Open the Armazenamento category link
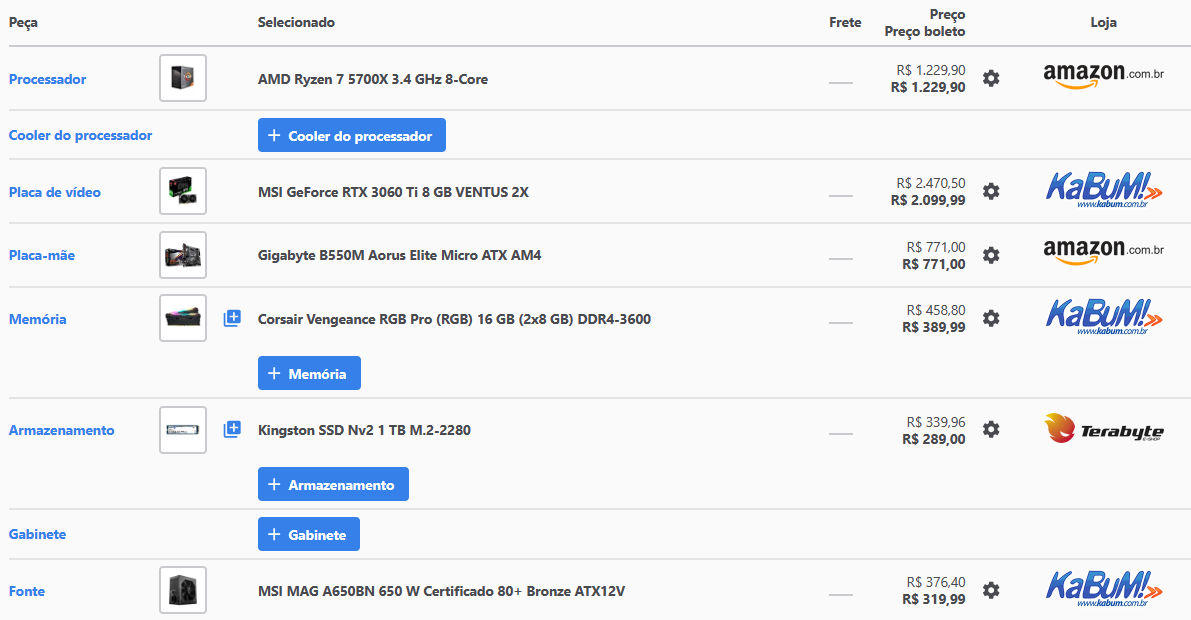The image size is (1191, 620). pyautogui.click(x=62, y=430)
